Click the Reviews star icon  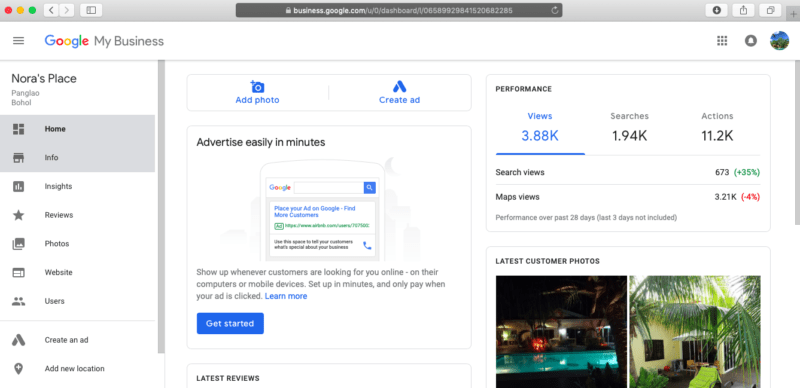point(18,215)
